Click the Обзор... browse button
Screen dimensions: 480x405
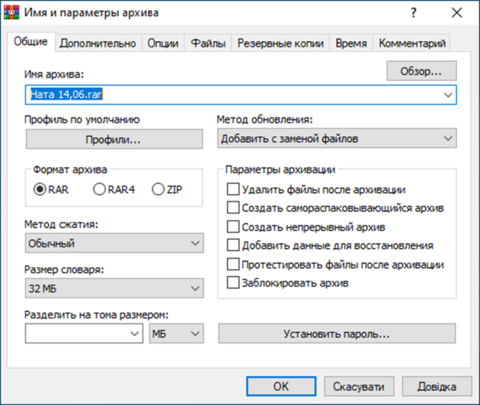[x=421, y=71]
